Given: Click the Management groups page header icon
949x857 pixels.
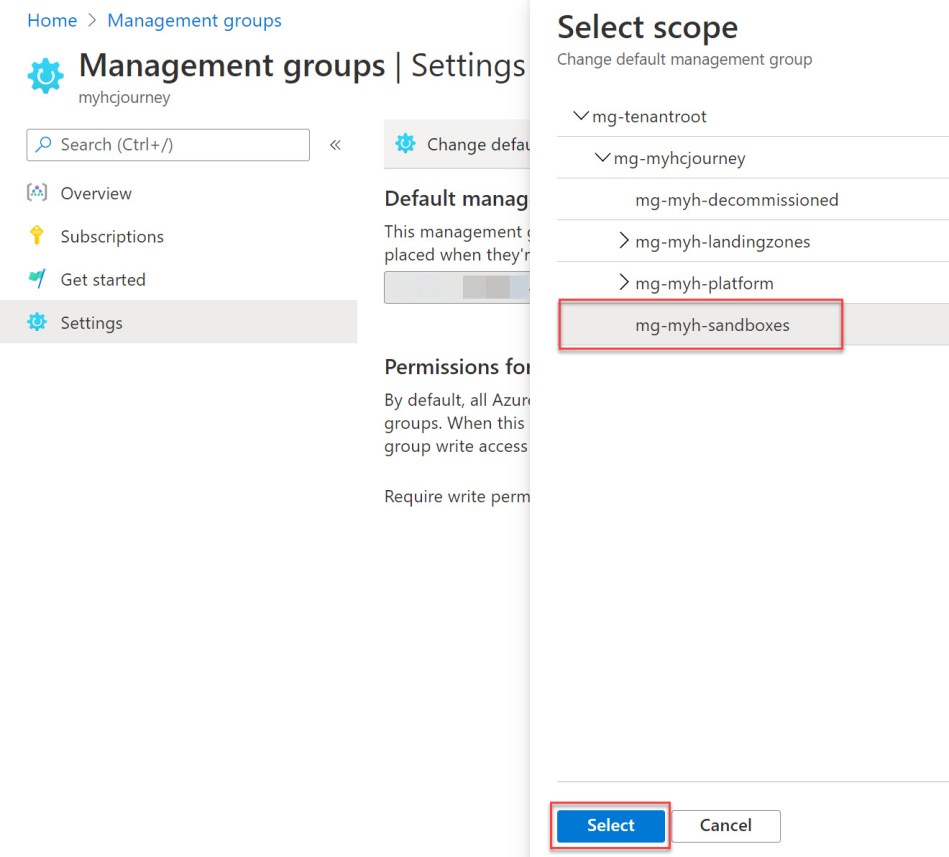Looking at the screenshot, I should (x=44, y=75).
